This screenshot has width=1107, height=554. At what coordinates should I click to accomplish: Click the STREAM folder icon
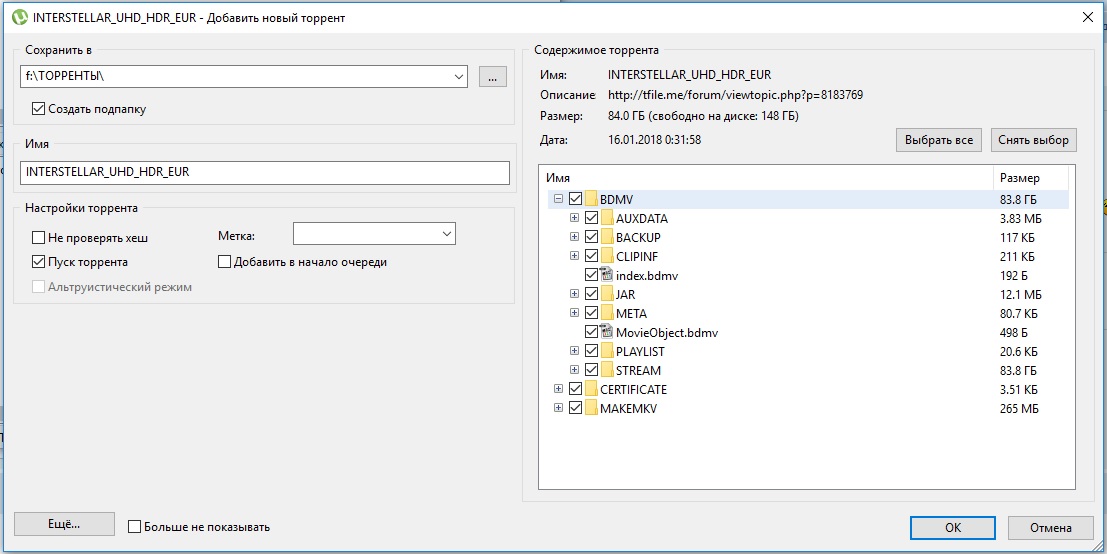click(606, 370)
